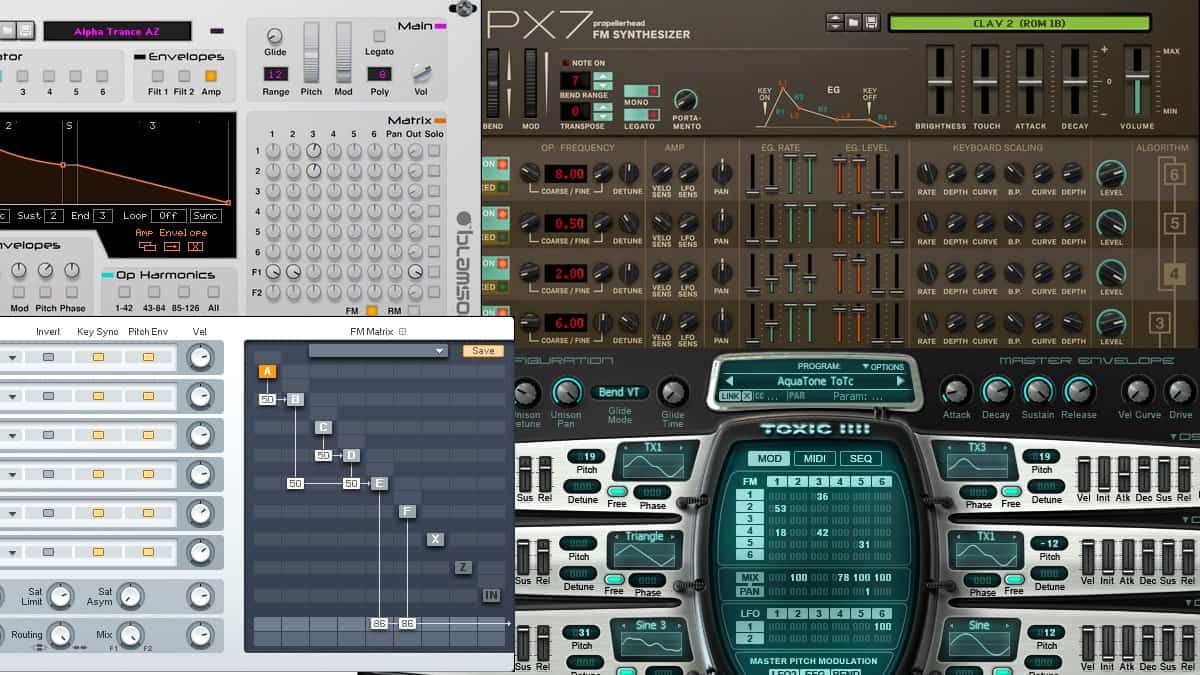Click the PX7 Brightness slider
Image resolution: width=1200 pixels, height=675 pixels.
pyautogui.click(x=939, y=81)
